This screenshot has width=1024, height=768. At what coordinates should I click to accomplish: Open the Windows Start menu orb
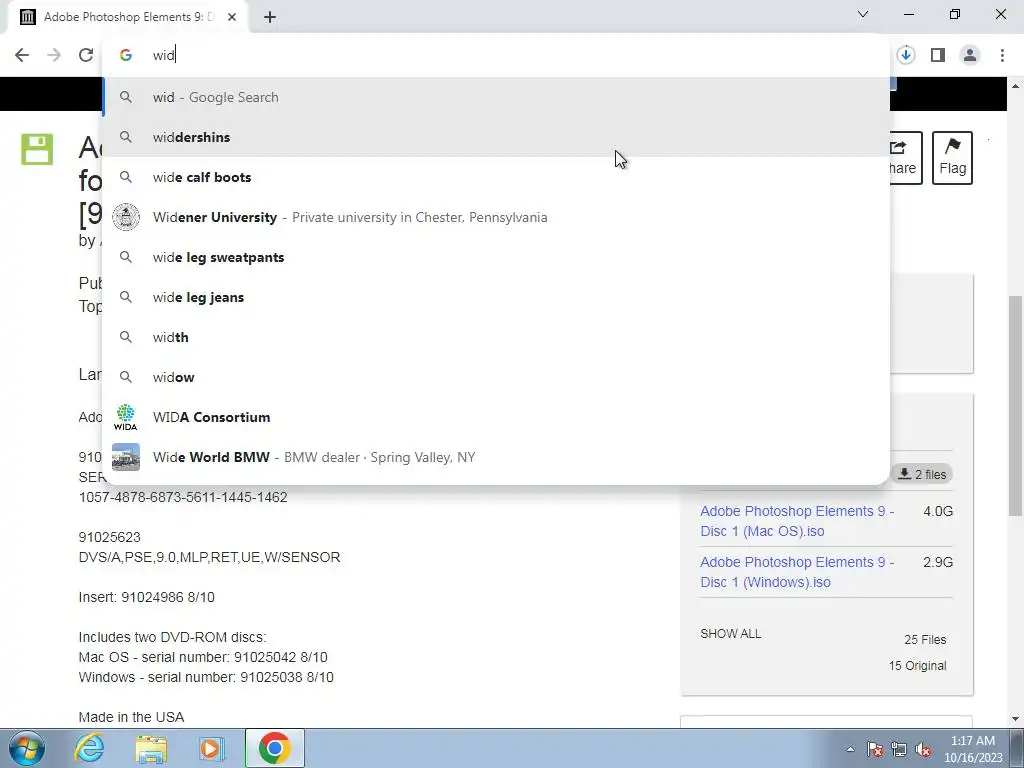pyautogui.click(x=26, y=748)
